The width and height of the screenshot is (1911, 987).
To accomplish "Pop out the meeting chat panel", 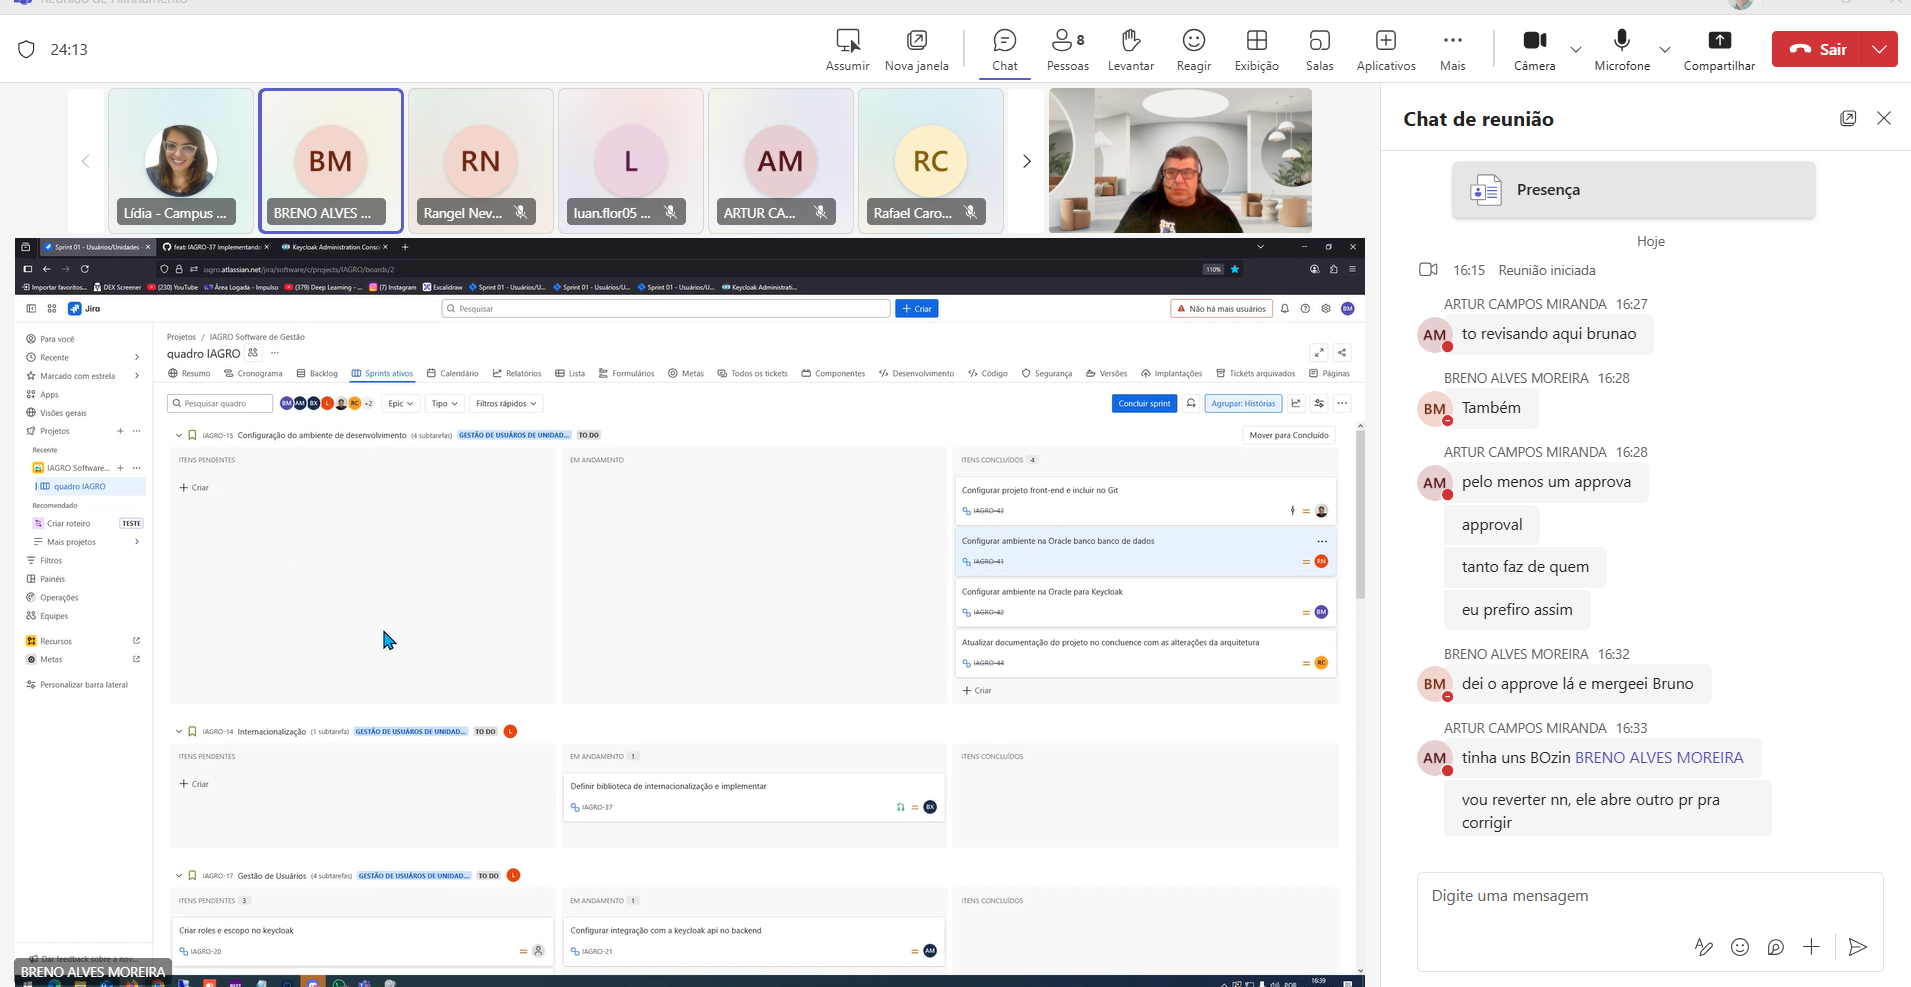I will pyautogui.click(x=1848, y=118).
